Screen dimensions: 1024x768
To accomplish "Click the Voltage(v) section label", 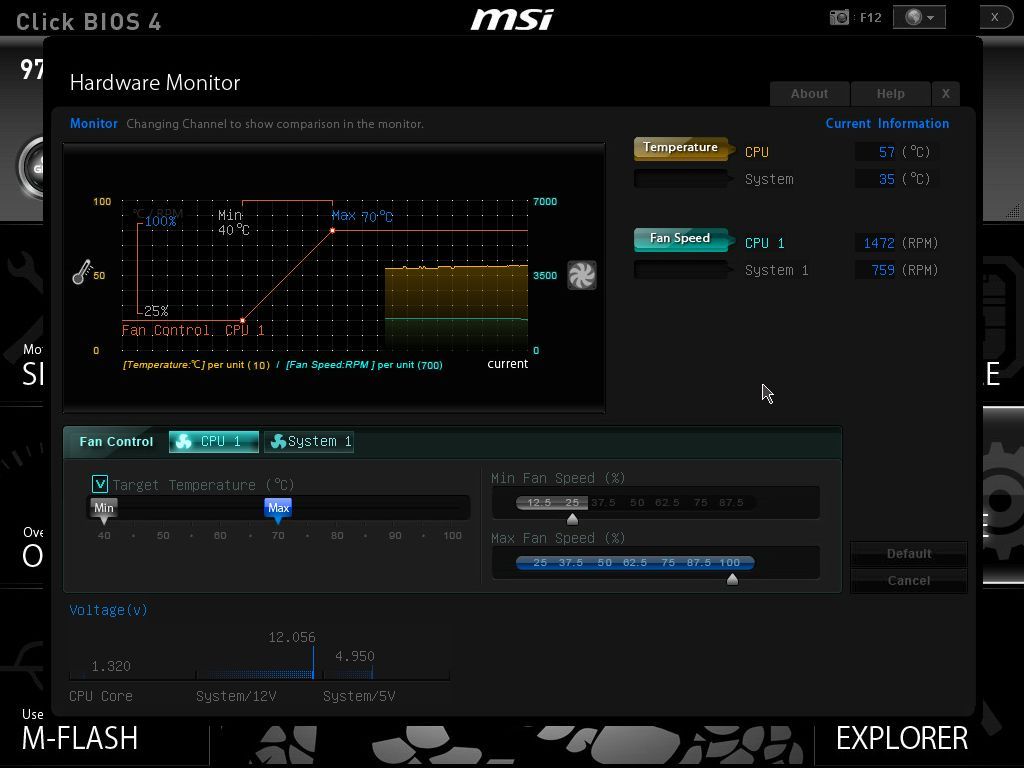I will pos(108,610).
